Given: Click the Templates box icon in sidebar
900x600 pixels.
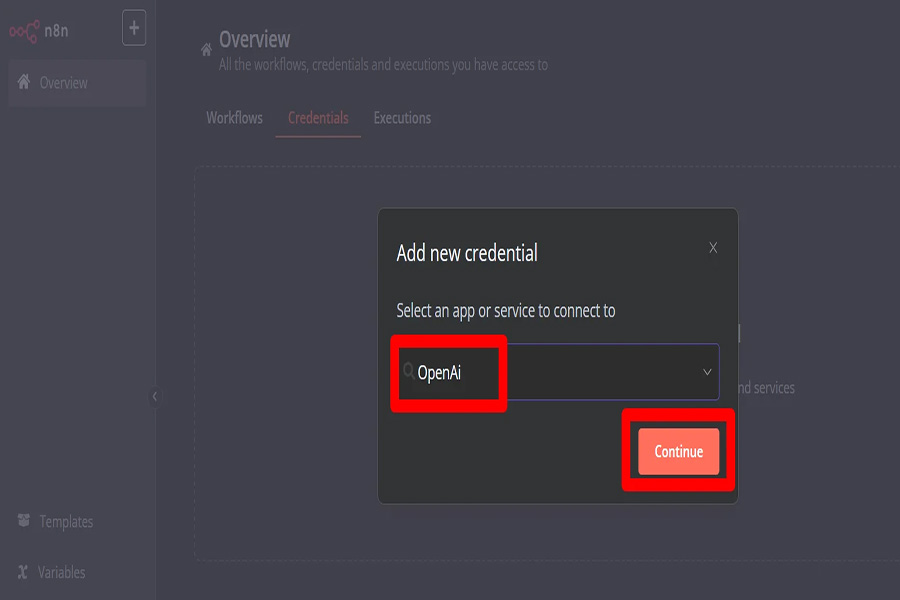Looking at the screenshot, I should pos(24,521).
